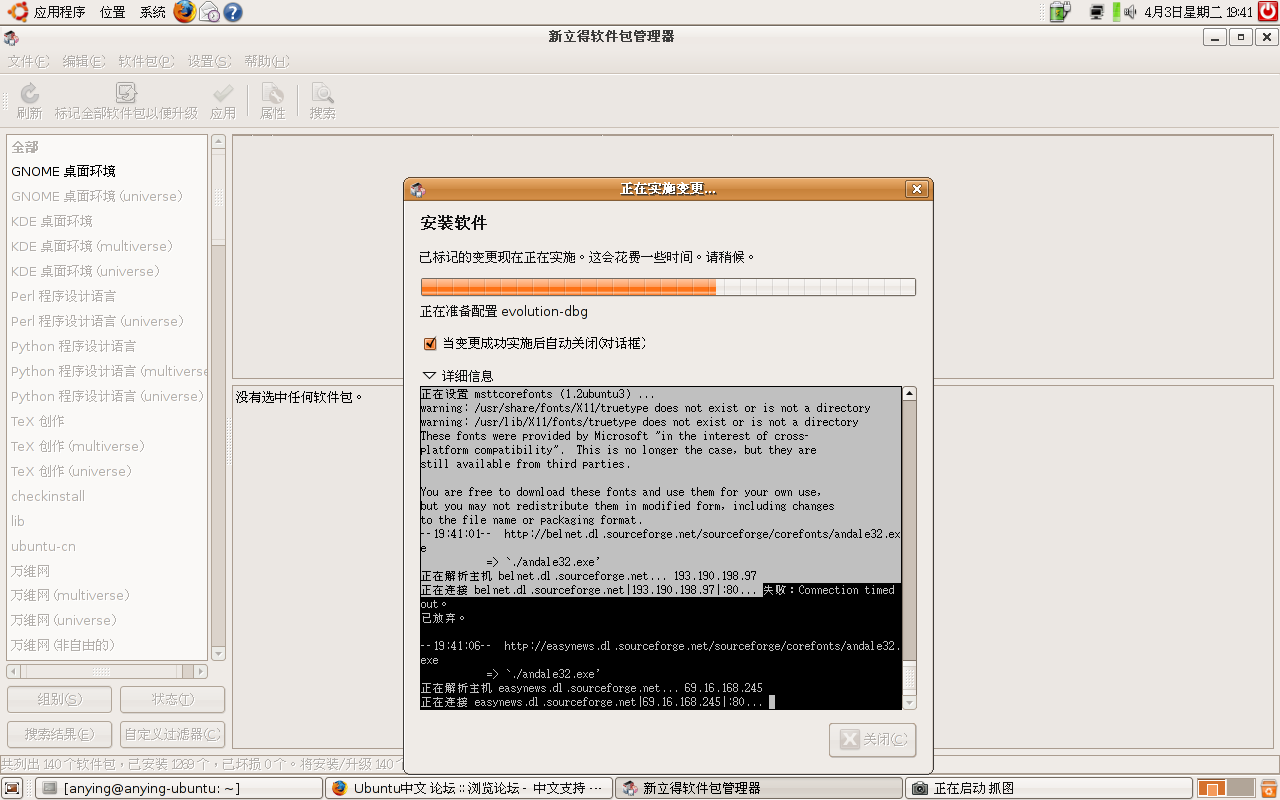
Task: Click the trash icon in bottom panel
Action: [x=1268, y=788]
